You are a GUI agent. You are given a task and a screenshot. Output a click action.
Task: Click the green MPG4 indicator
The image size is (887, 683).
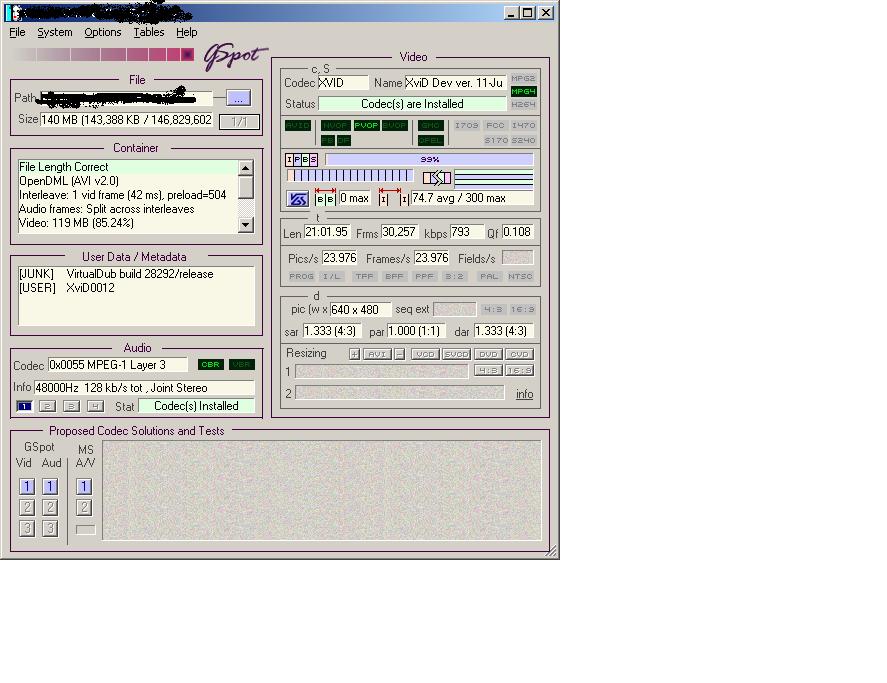[x=523, y=91]
